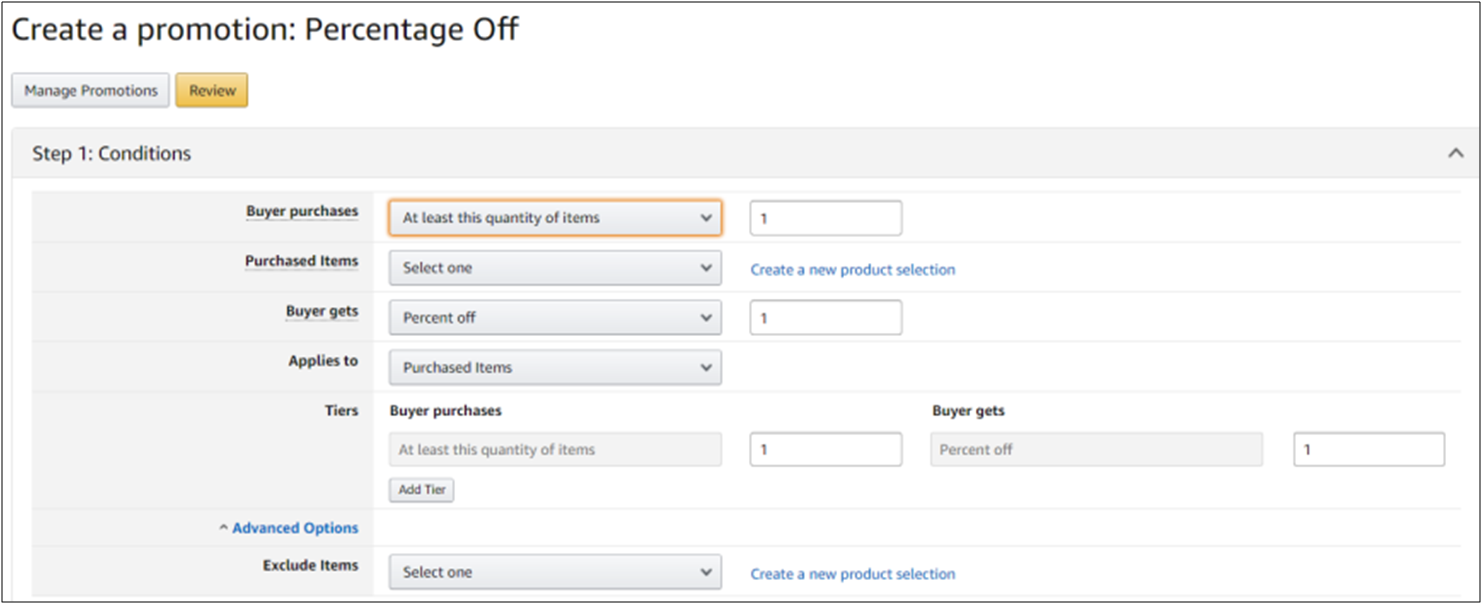Click the Tiers buyer purchases quantity field

tap(825, 450)
